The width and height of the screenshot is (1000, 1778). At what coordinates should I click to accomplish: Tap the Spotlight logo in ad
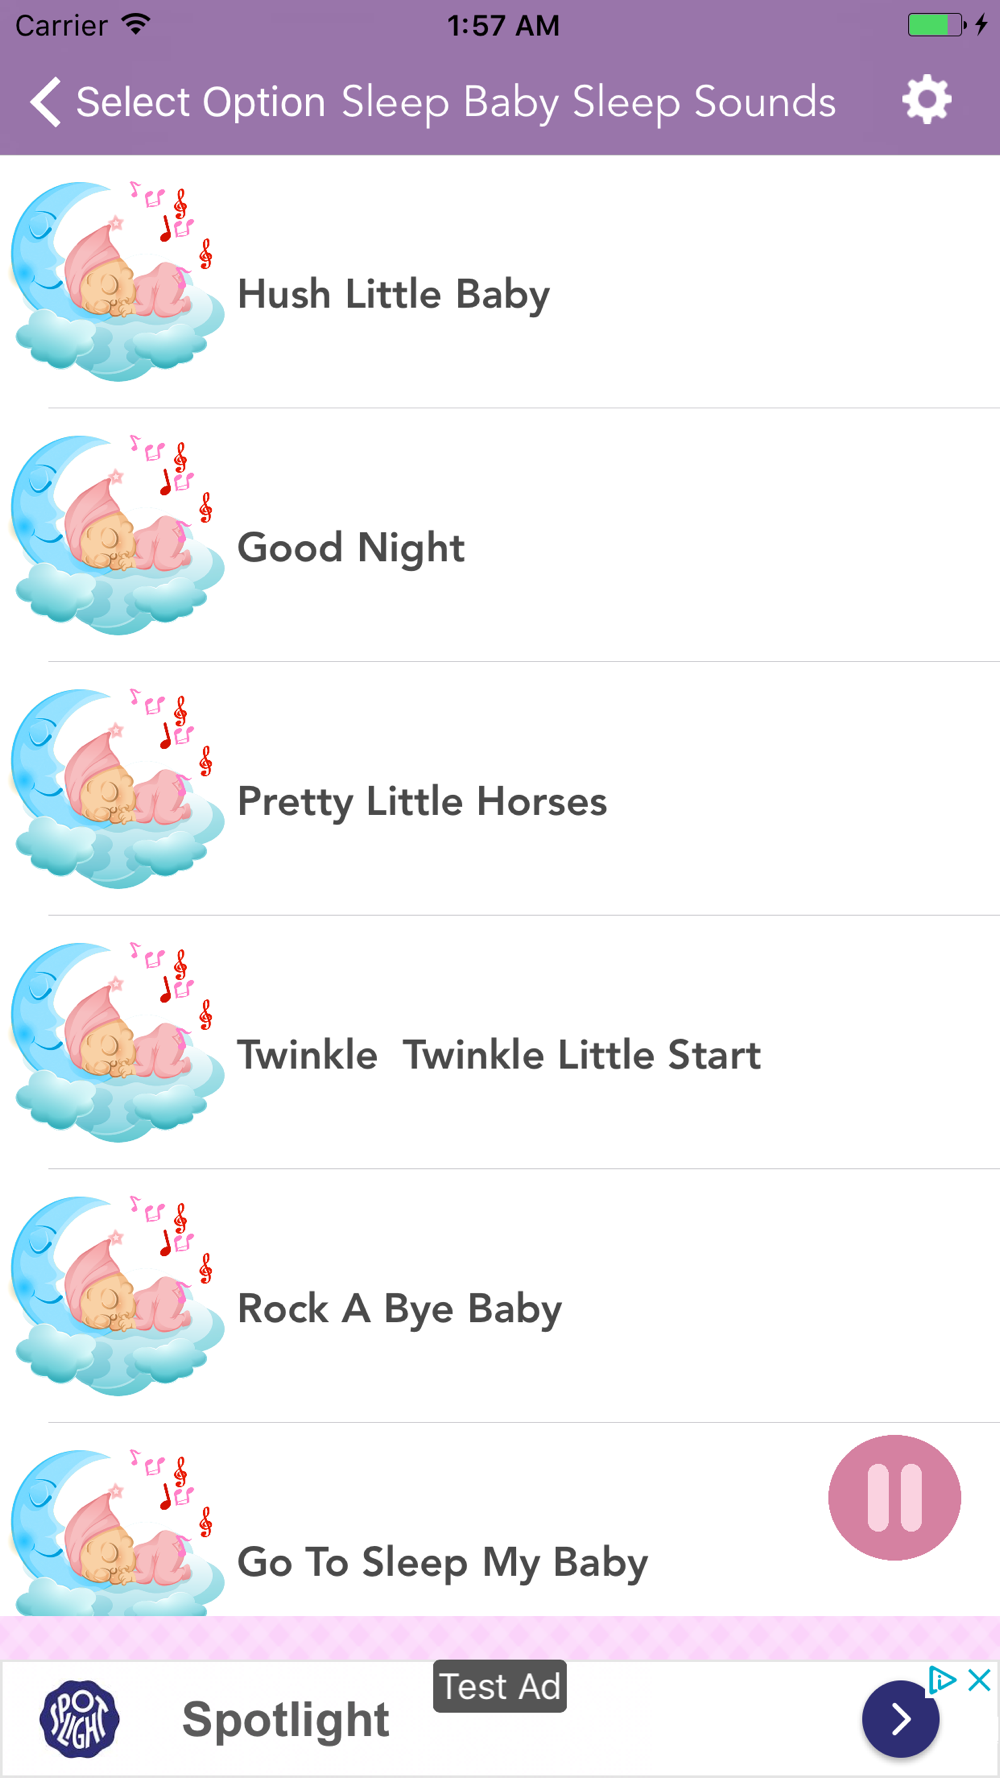click(x=80, y=1719)
